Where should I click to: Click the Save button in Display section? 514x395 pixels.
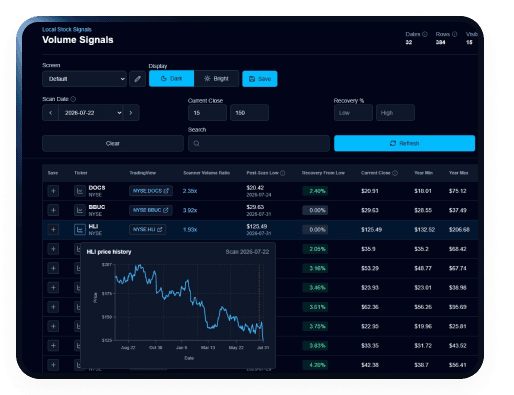[x=260, y=79]
